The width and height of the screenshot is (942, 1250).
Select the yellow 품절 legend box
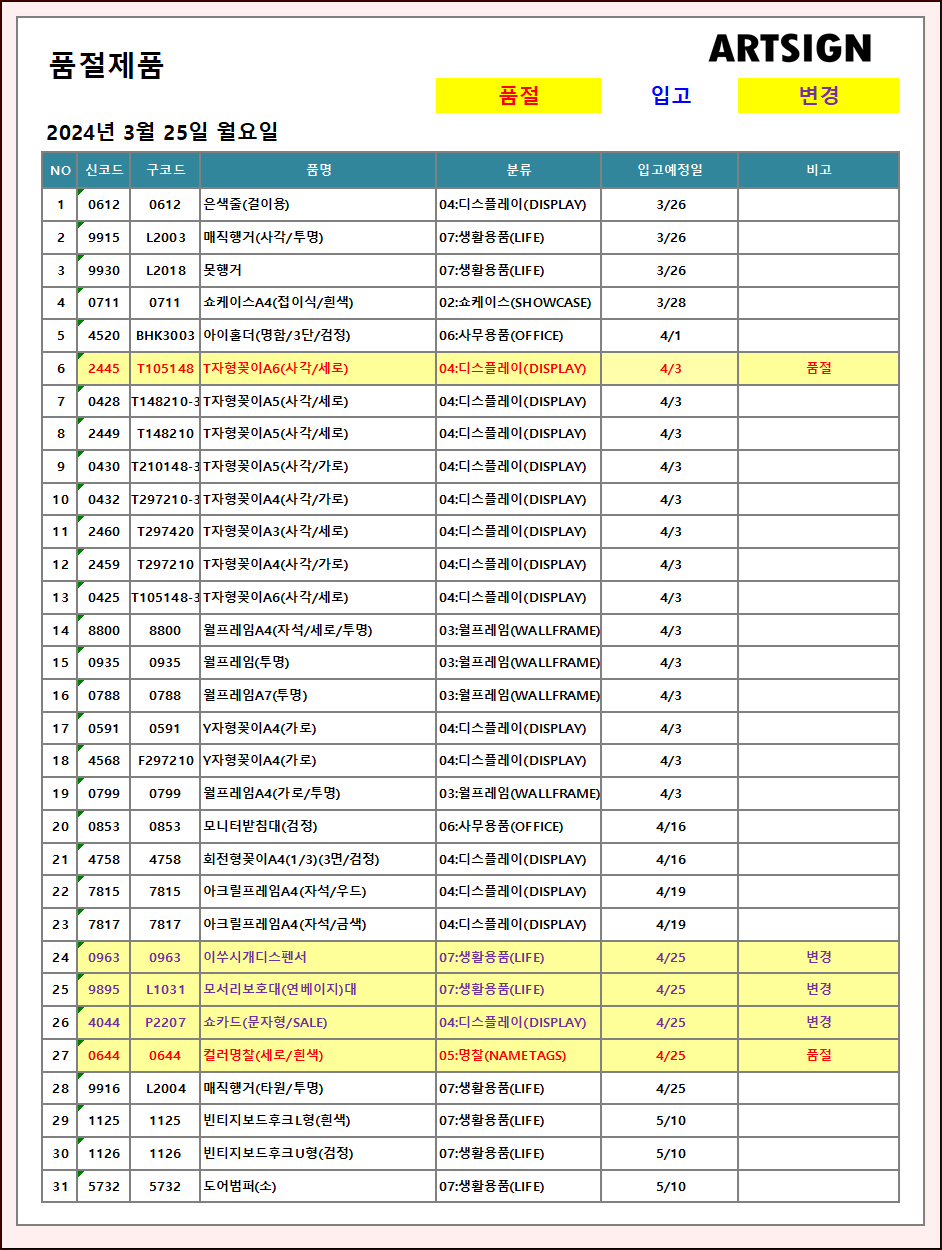click(x=518, y=96)
